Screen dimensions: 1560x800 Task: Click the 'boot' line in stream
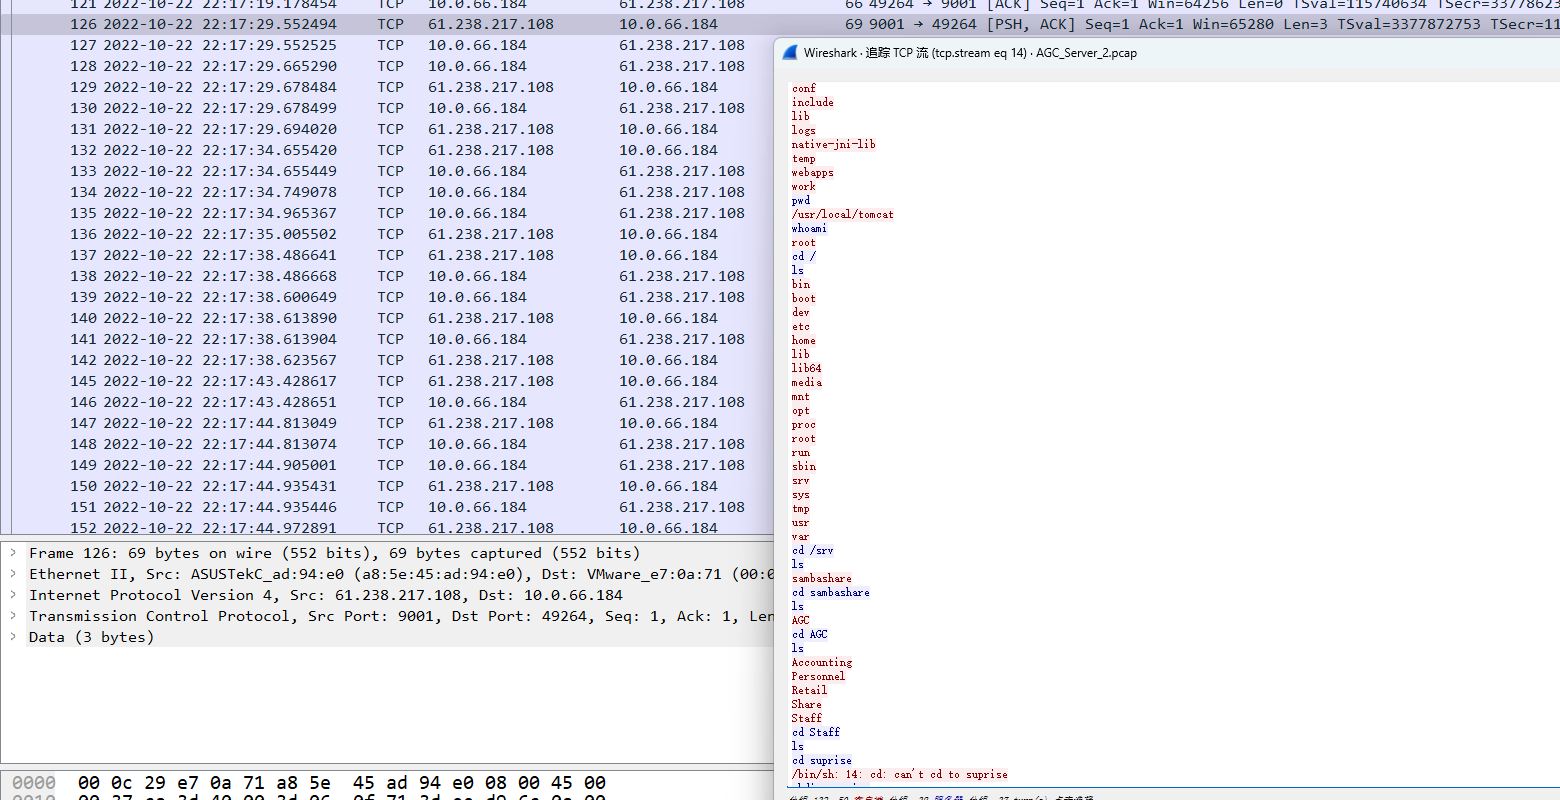804,298
